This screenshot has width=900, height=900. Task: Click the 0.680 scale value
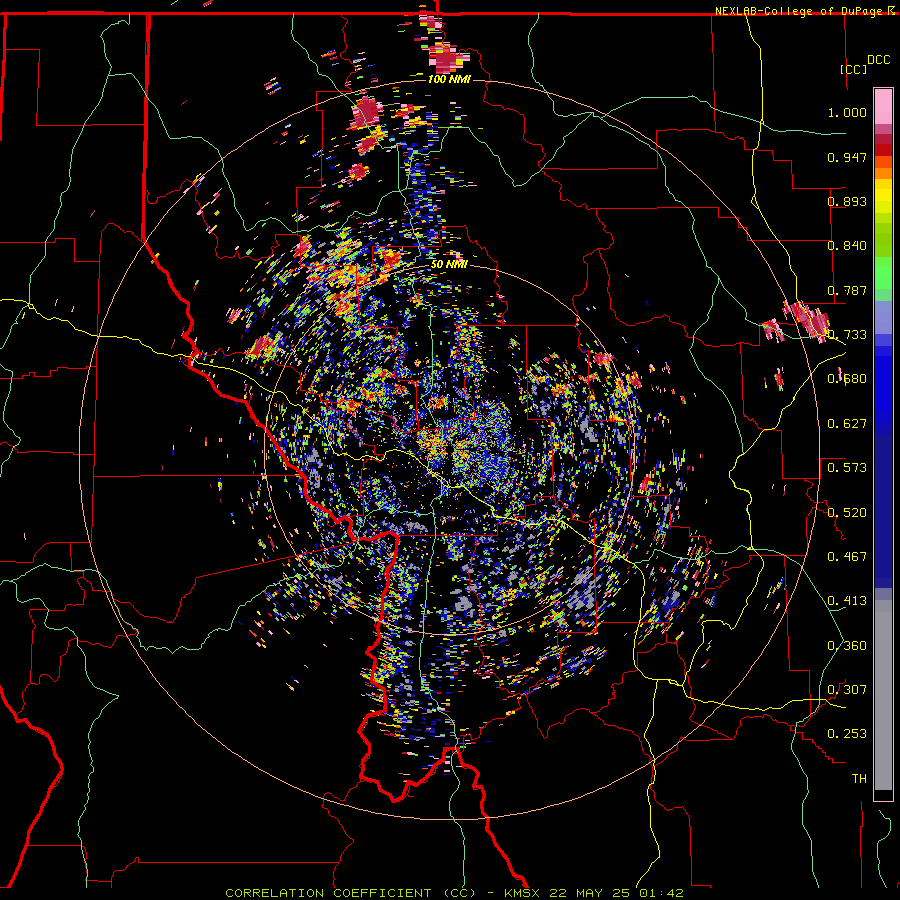[x=847, y=379]
